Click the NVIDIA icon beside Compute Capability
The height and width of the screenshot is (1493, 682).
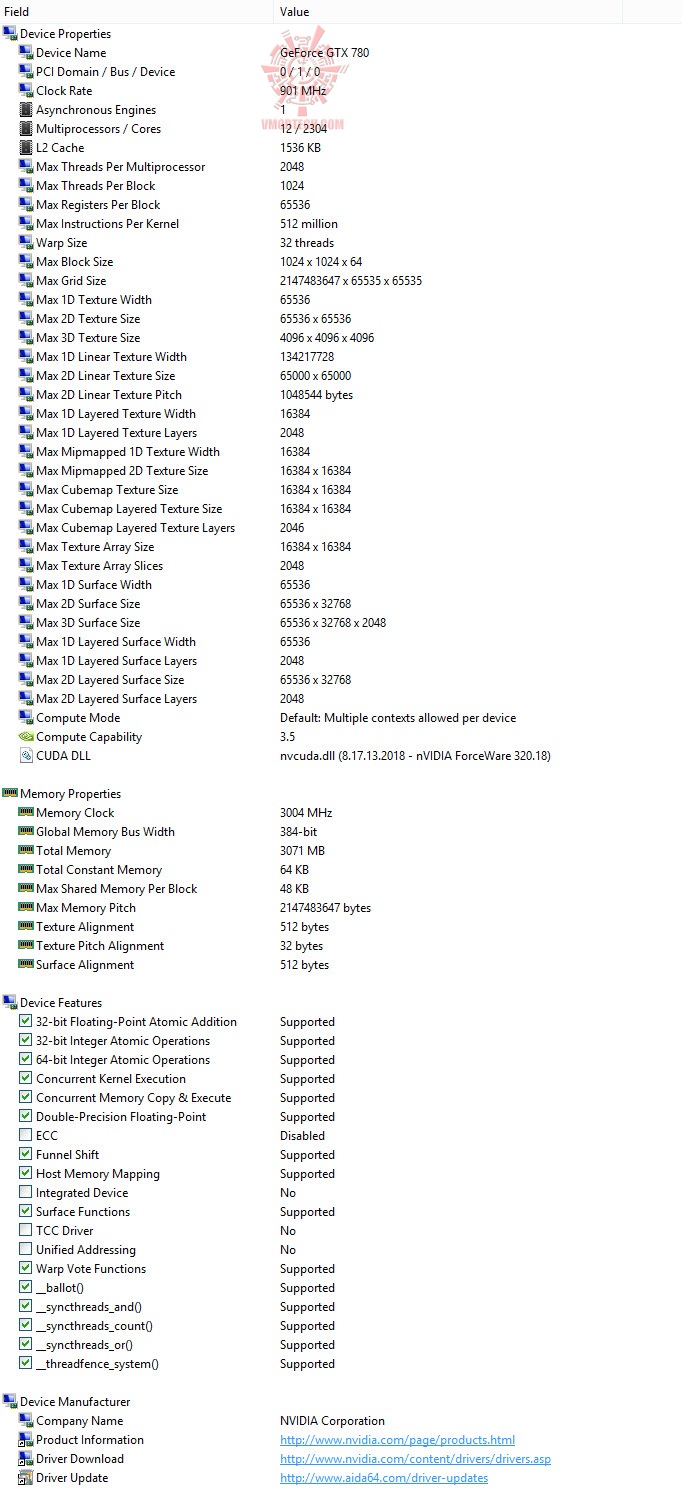(x=26, y=737)
